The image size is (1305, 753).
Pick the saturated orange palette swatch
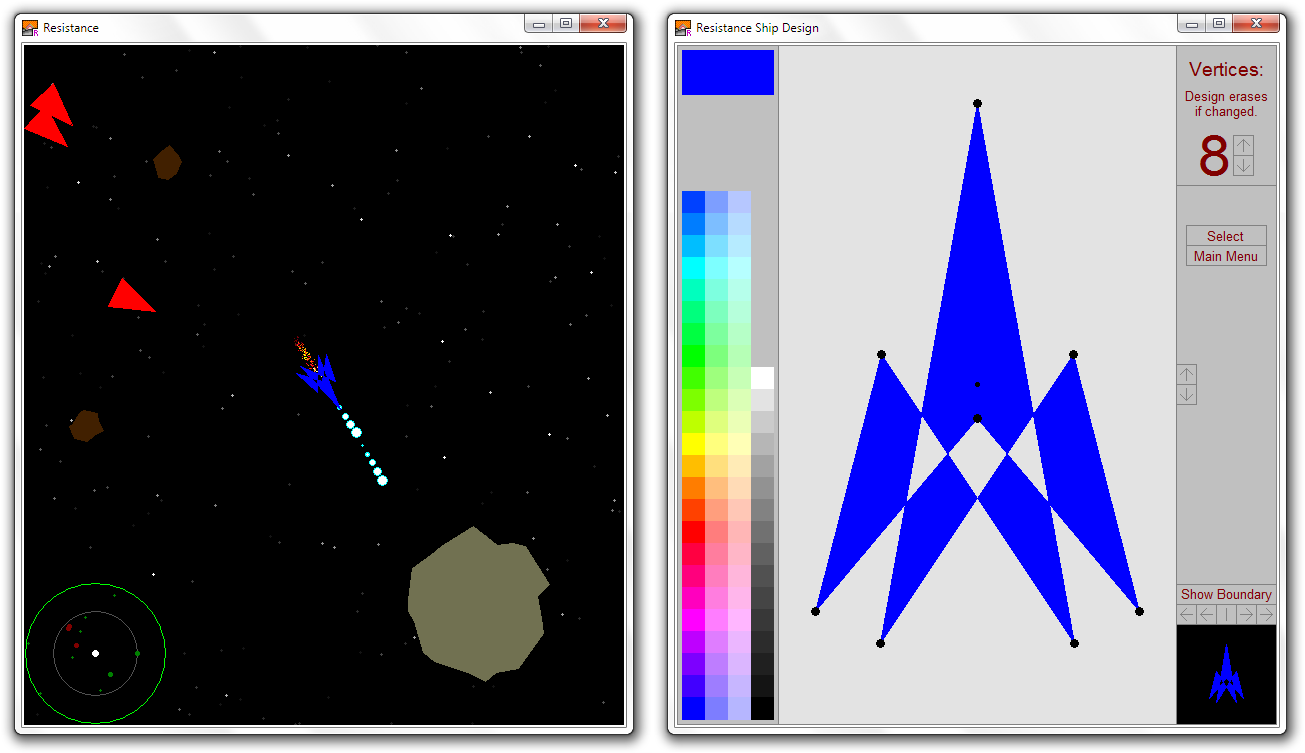tap(693, 487)
